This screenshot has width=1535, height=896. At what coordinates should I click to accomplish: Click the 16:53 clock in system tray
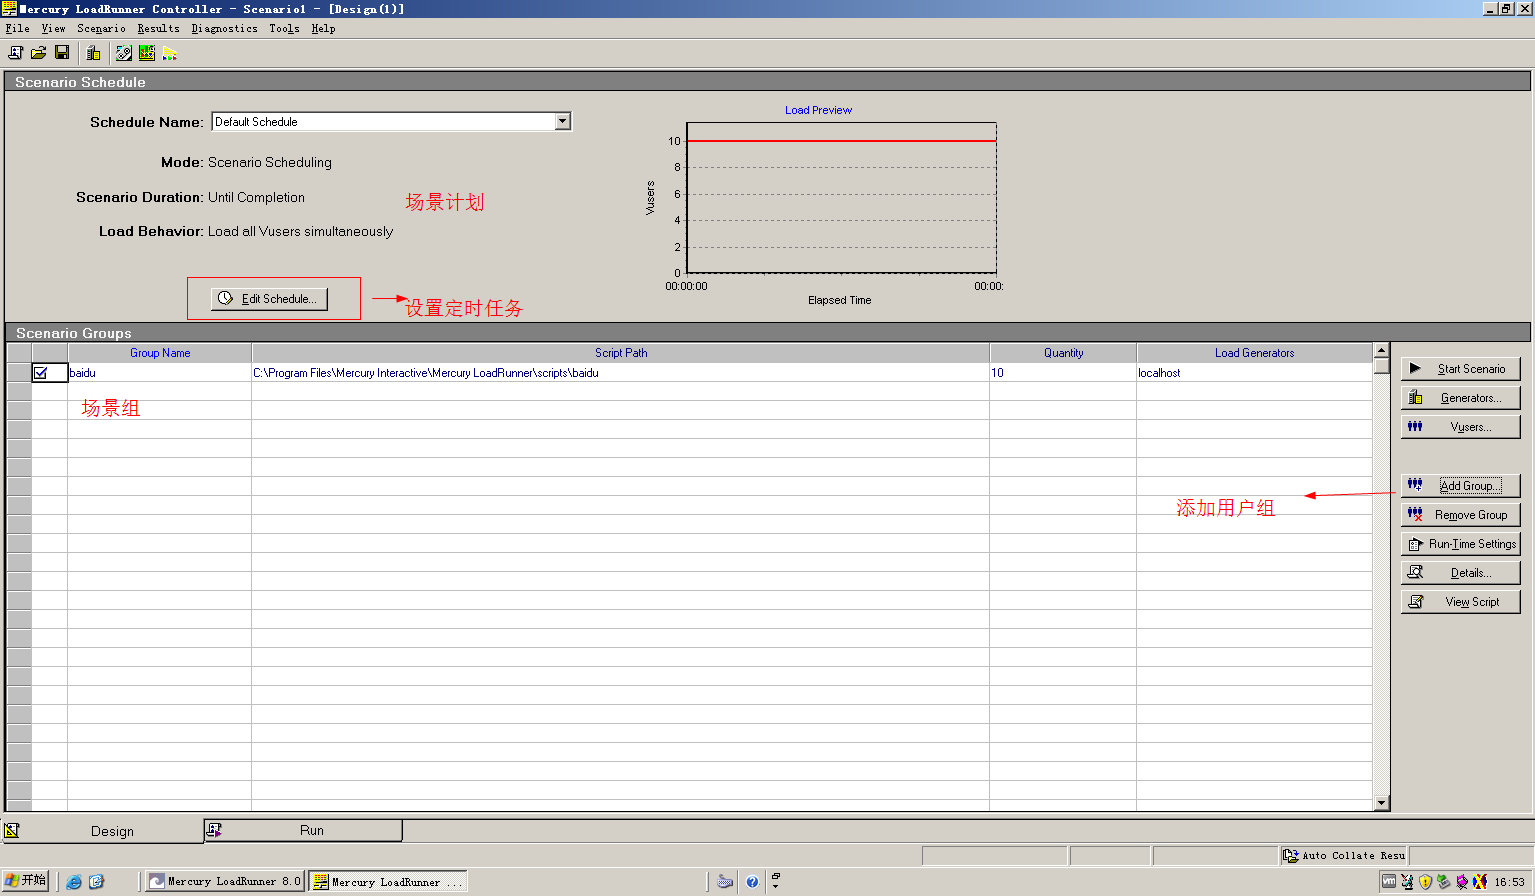click(1509, 882)
